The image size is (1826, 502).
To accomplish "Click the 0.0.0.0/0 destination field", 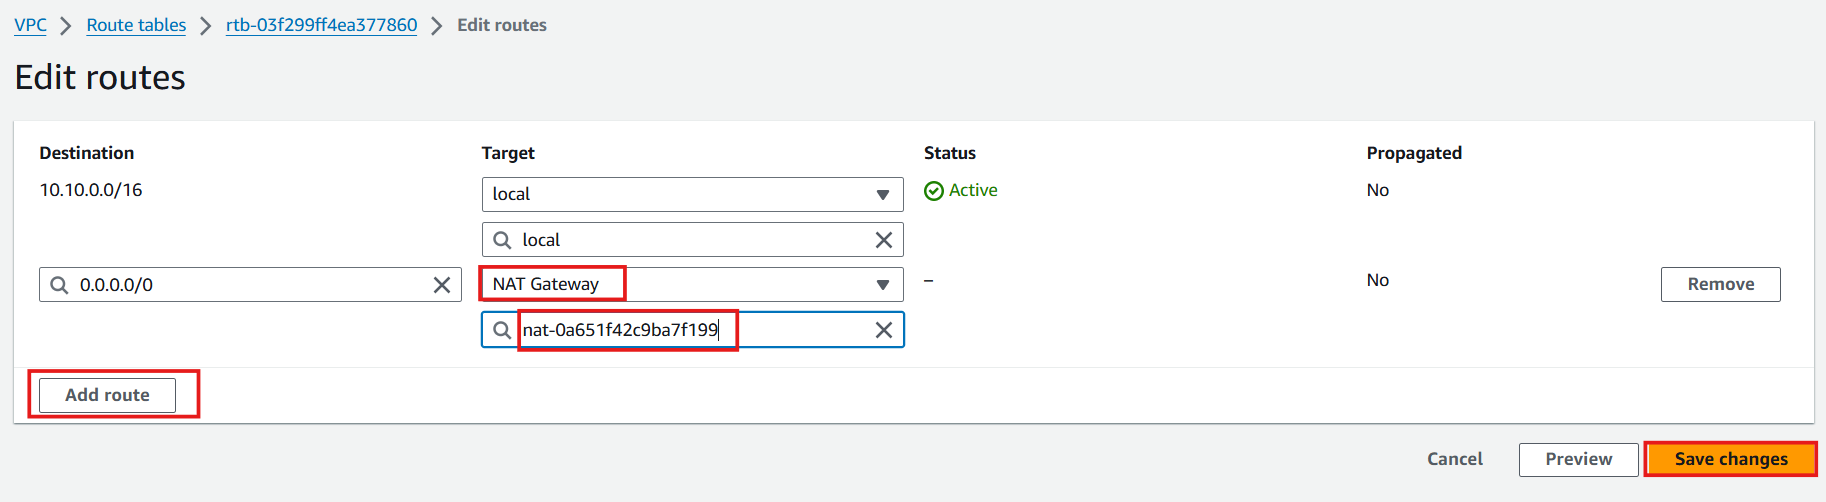I will tap(250, 285).
